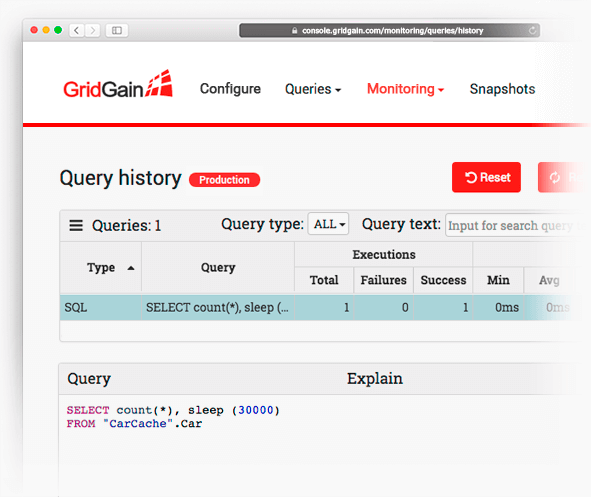Viewport: 591px width, 497px height.
Task: Click the Total executions column header
Action: [324, 280]
